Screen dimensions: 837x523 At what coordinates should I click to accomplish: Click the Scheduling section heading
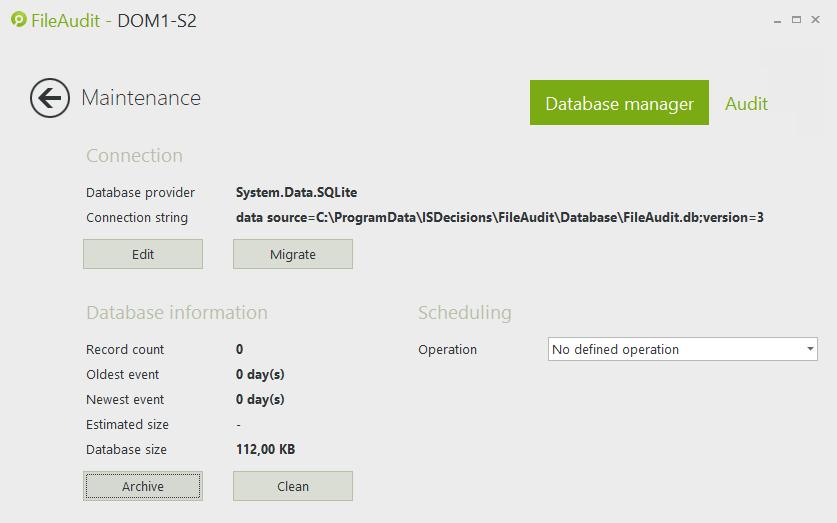coord(464,313)
